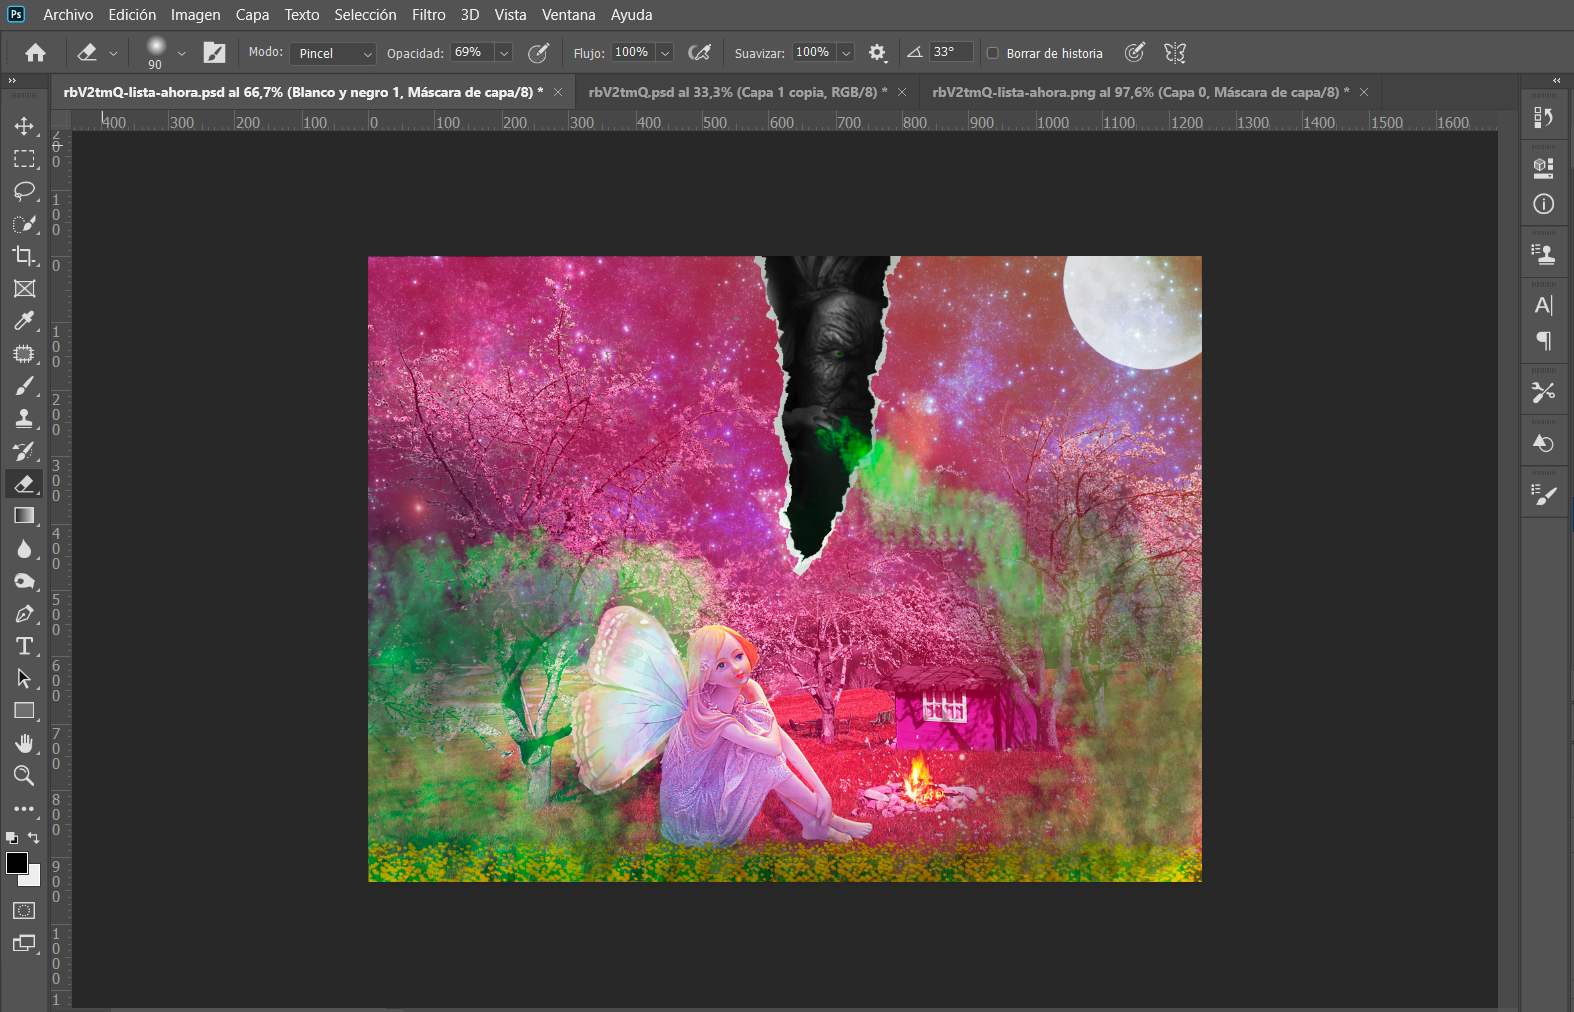Toggle the Brush Settings panel
The height and width of the screenshot is (1012, 1574).
(214, 53)
